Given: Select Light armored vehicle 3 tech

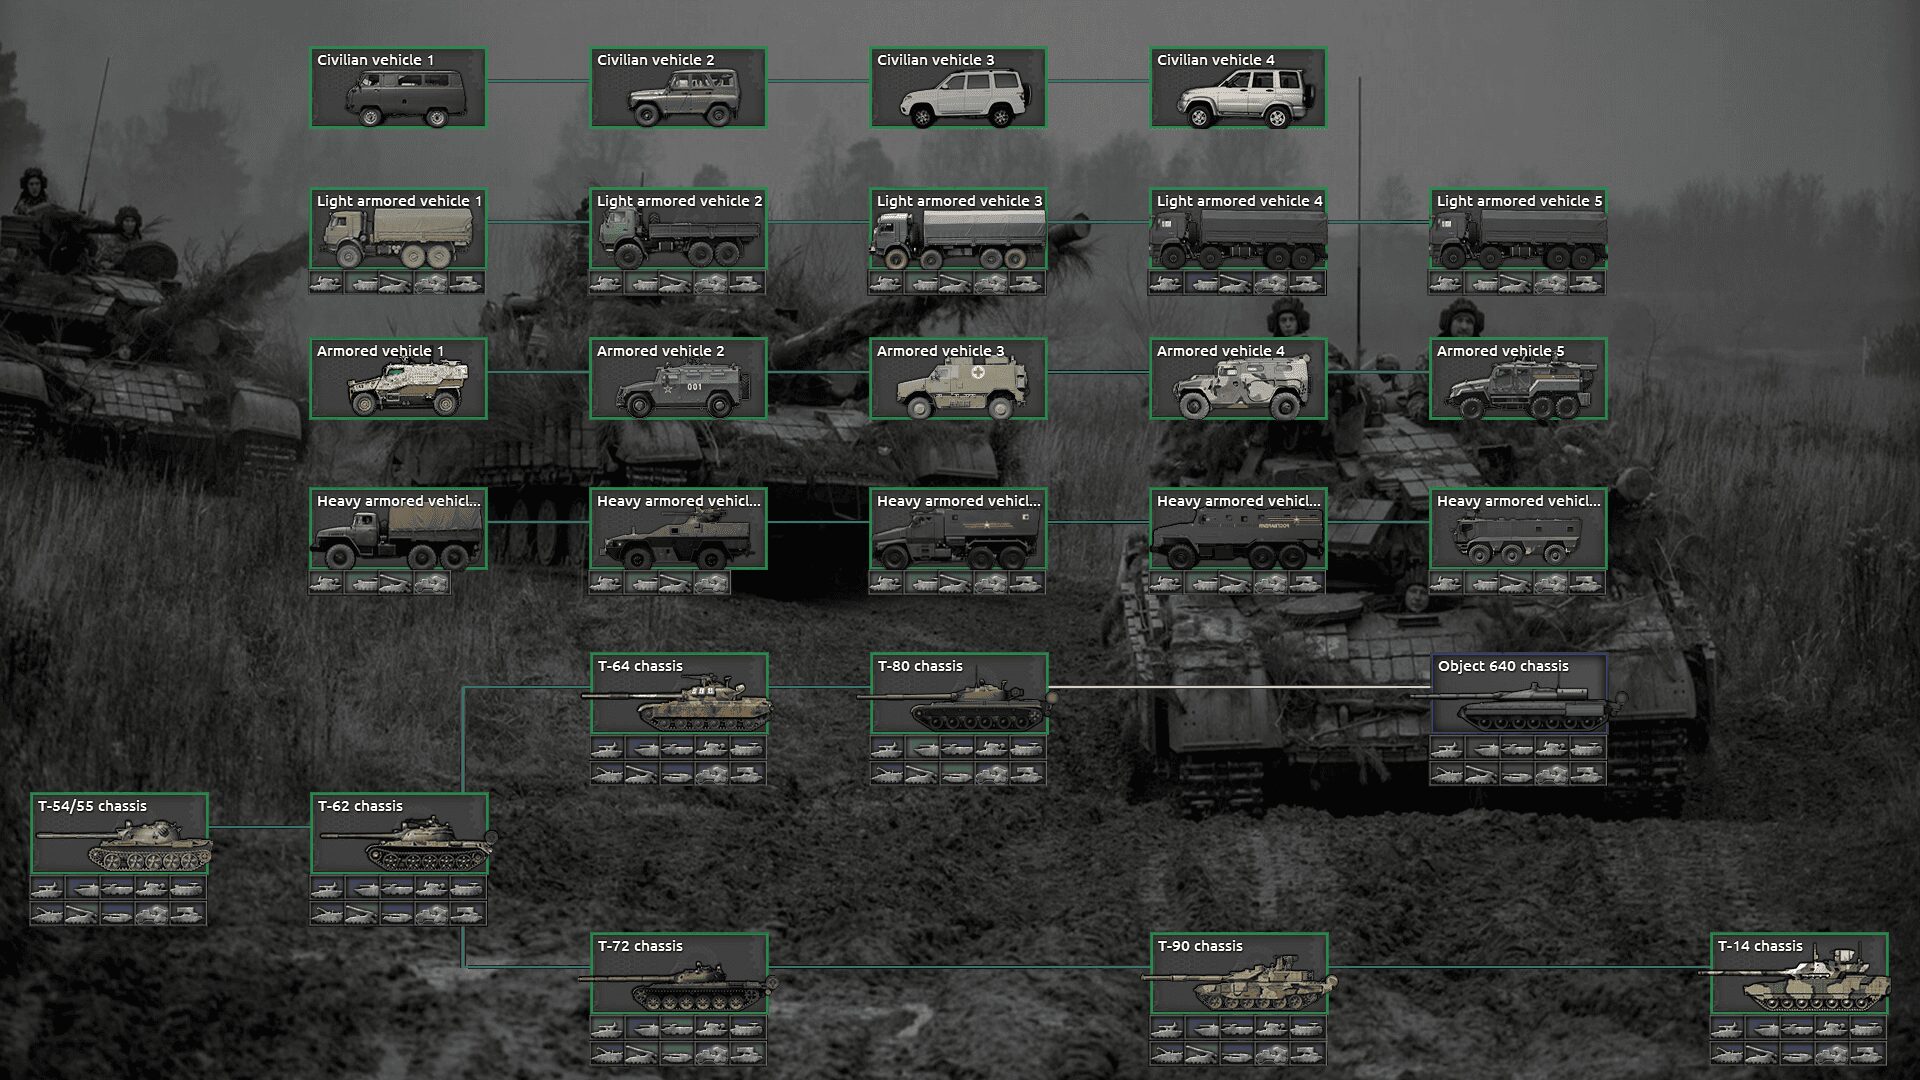Looking at the screenshot, I should (x=958, y=229).
